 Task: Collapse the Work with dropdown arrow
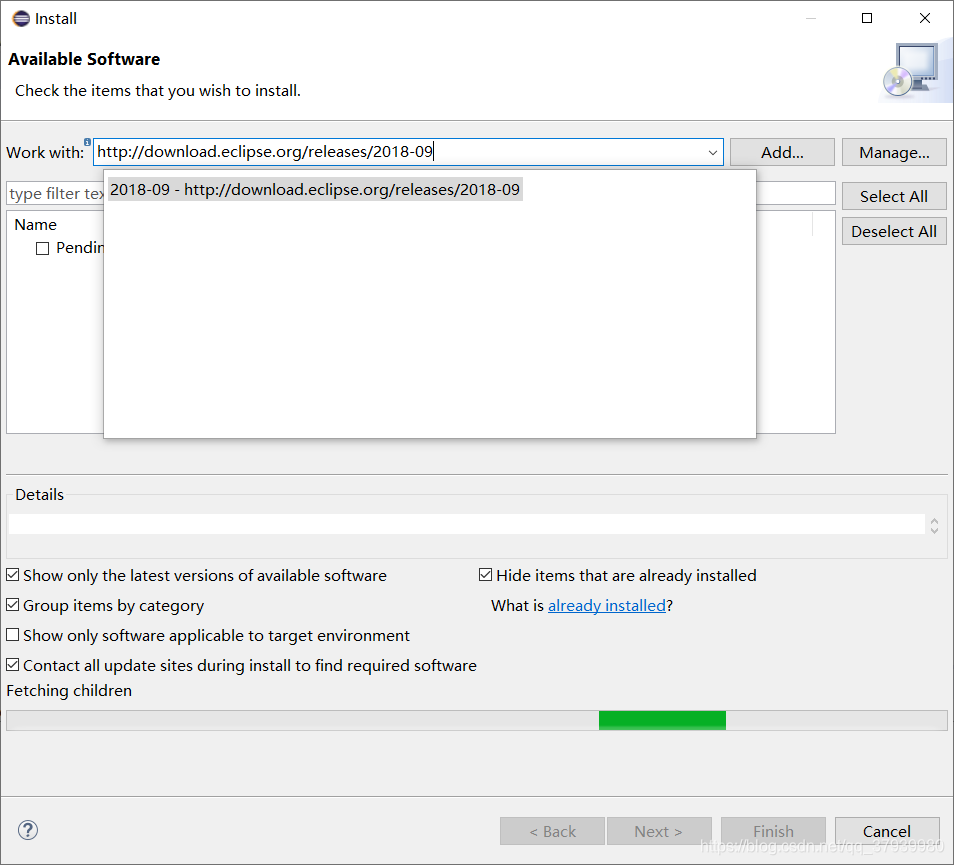[712, 153]
